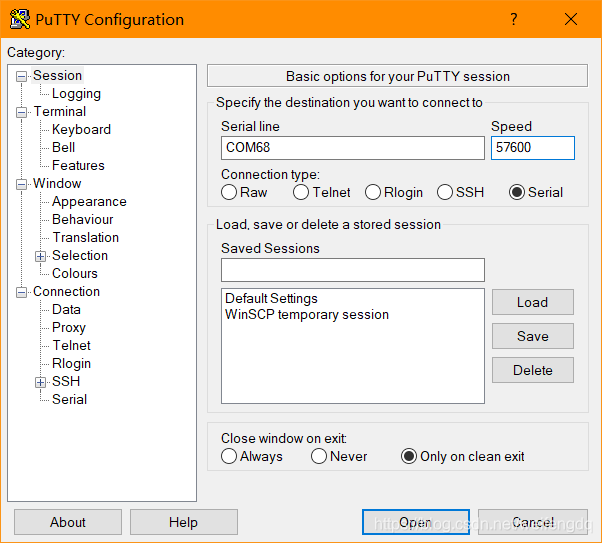The height and width of the screenshot is (543, 602).
Task: Focus the Saved Sessions name field
Action: [352, 270]
